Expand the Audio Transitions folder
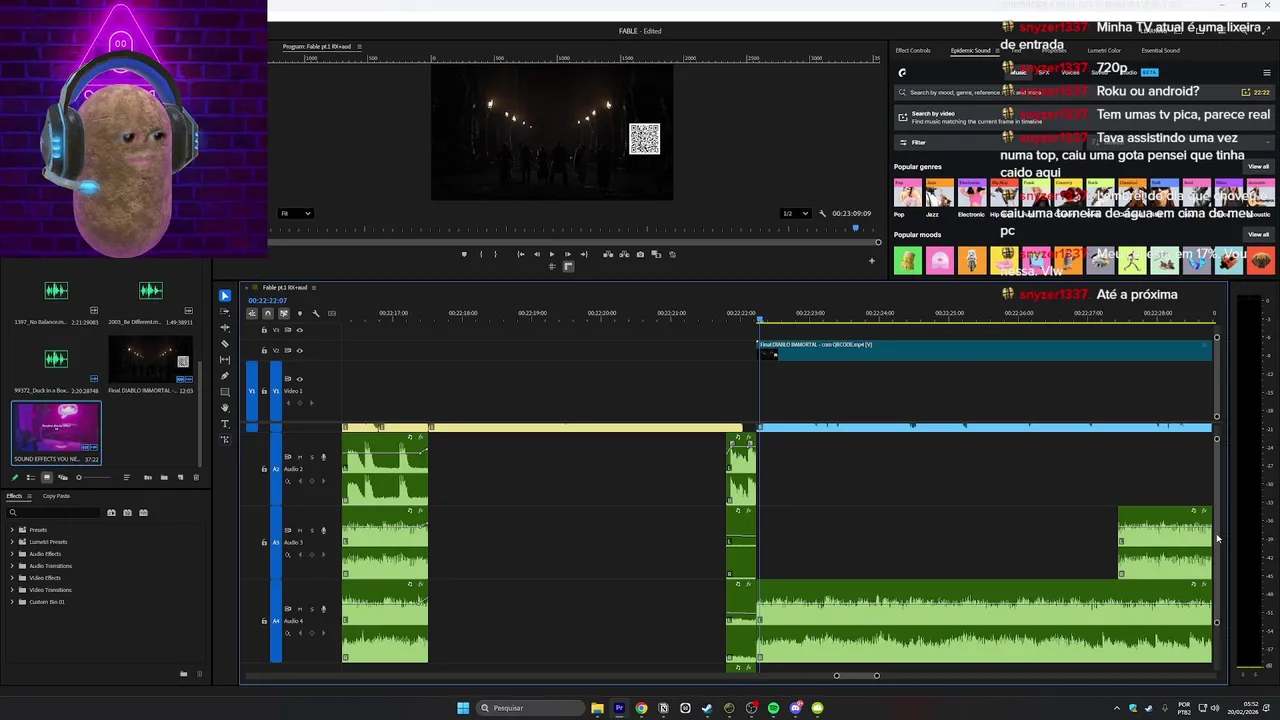 coord(12,566)
